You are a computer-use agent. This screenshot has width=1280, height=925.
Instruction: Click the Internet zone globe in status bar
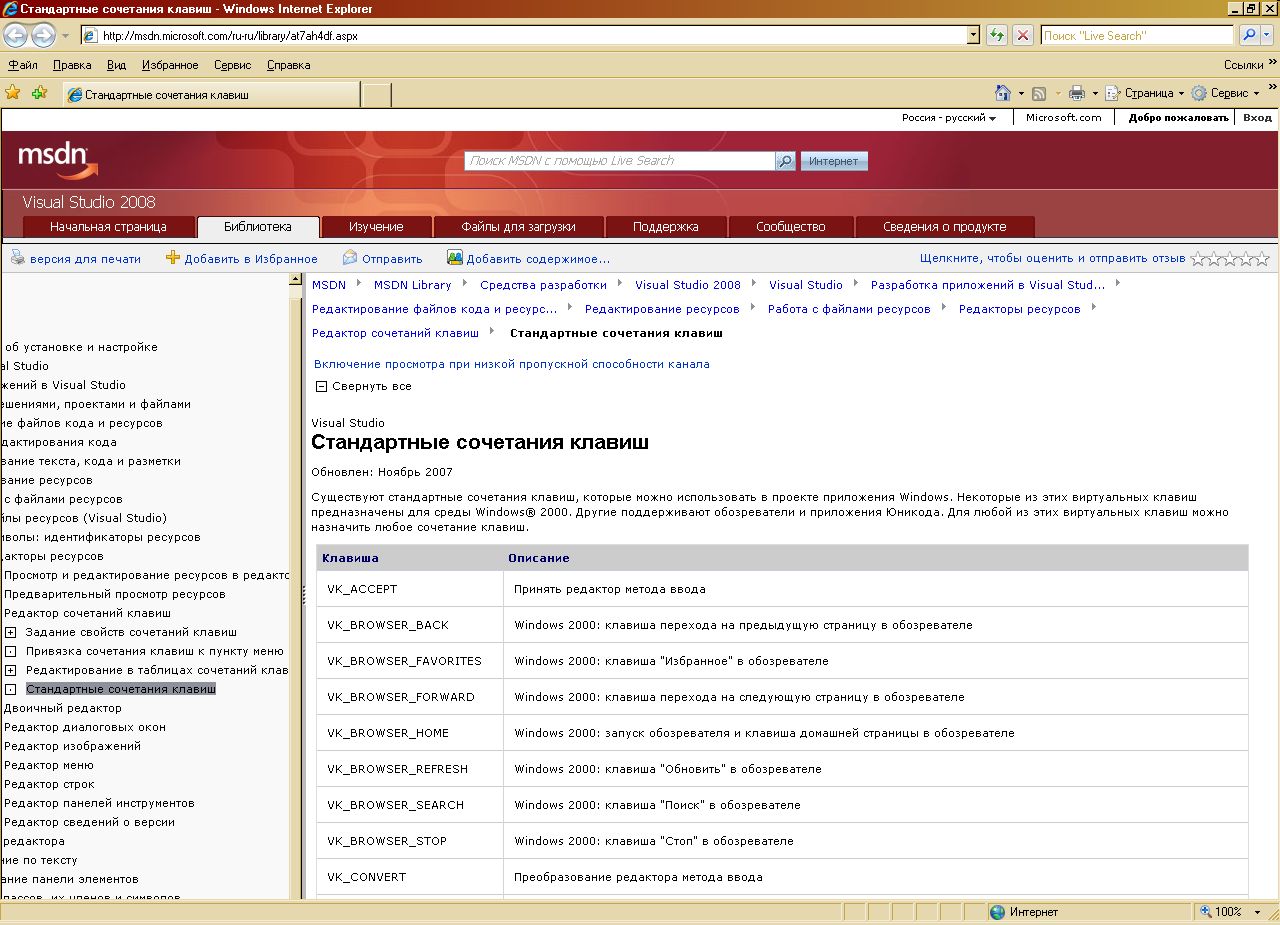997,912
